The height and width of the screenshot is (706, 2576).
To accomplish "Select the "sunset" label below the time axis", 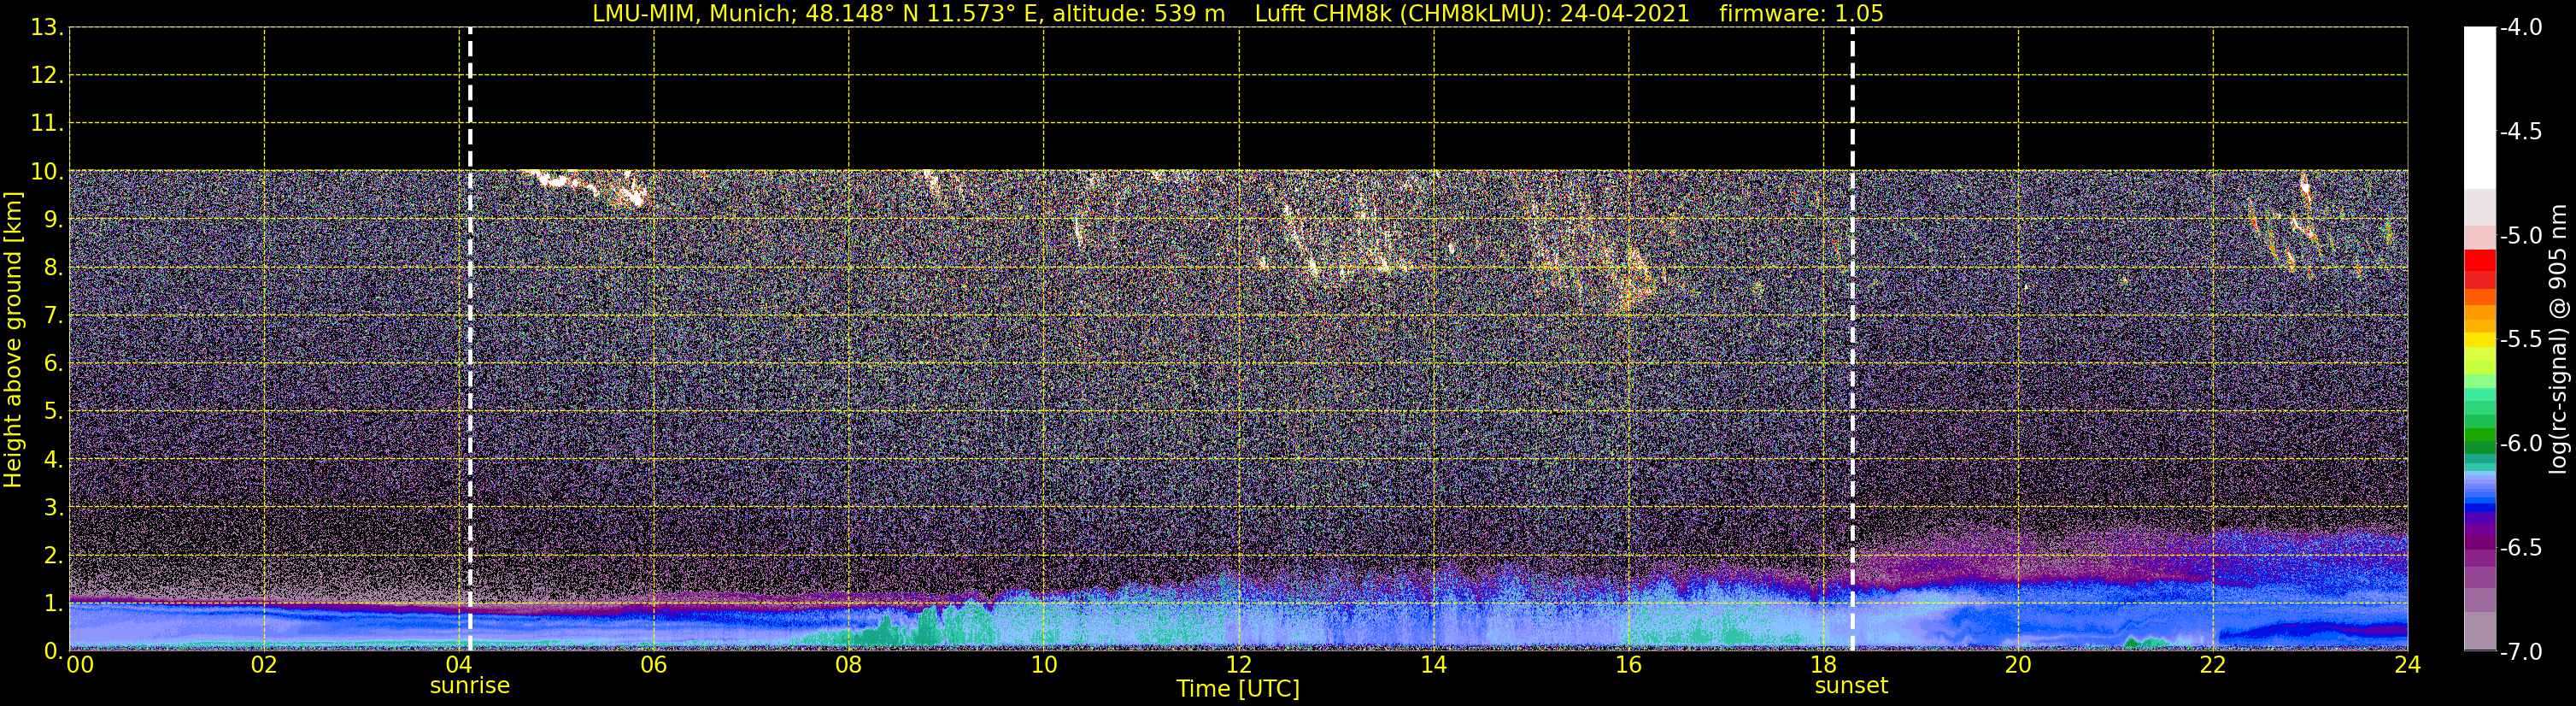I will [1851, 686].
